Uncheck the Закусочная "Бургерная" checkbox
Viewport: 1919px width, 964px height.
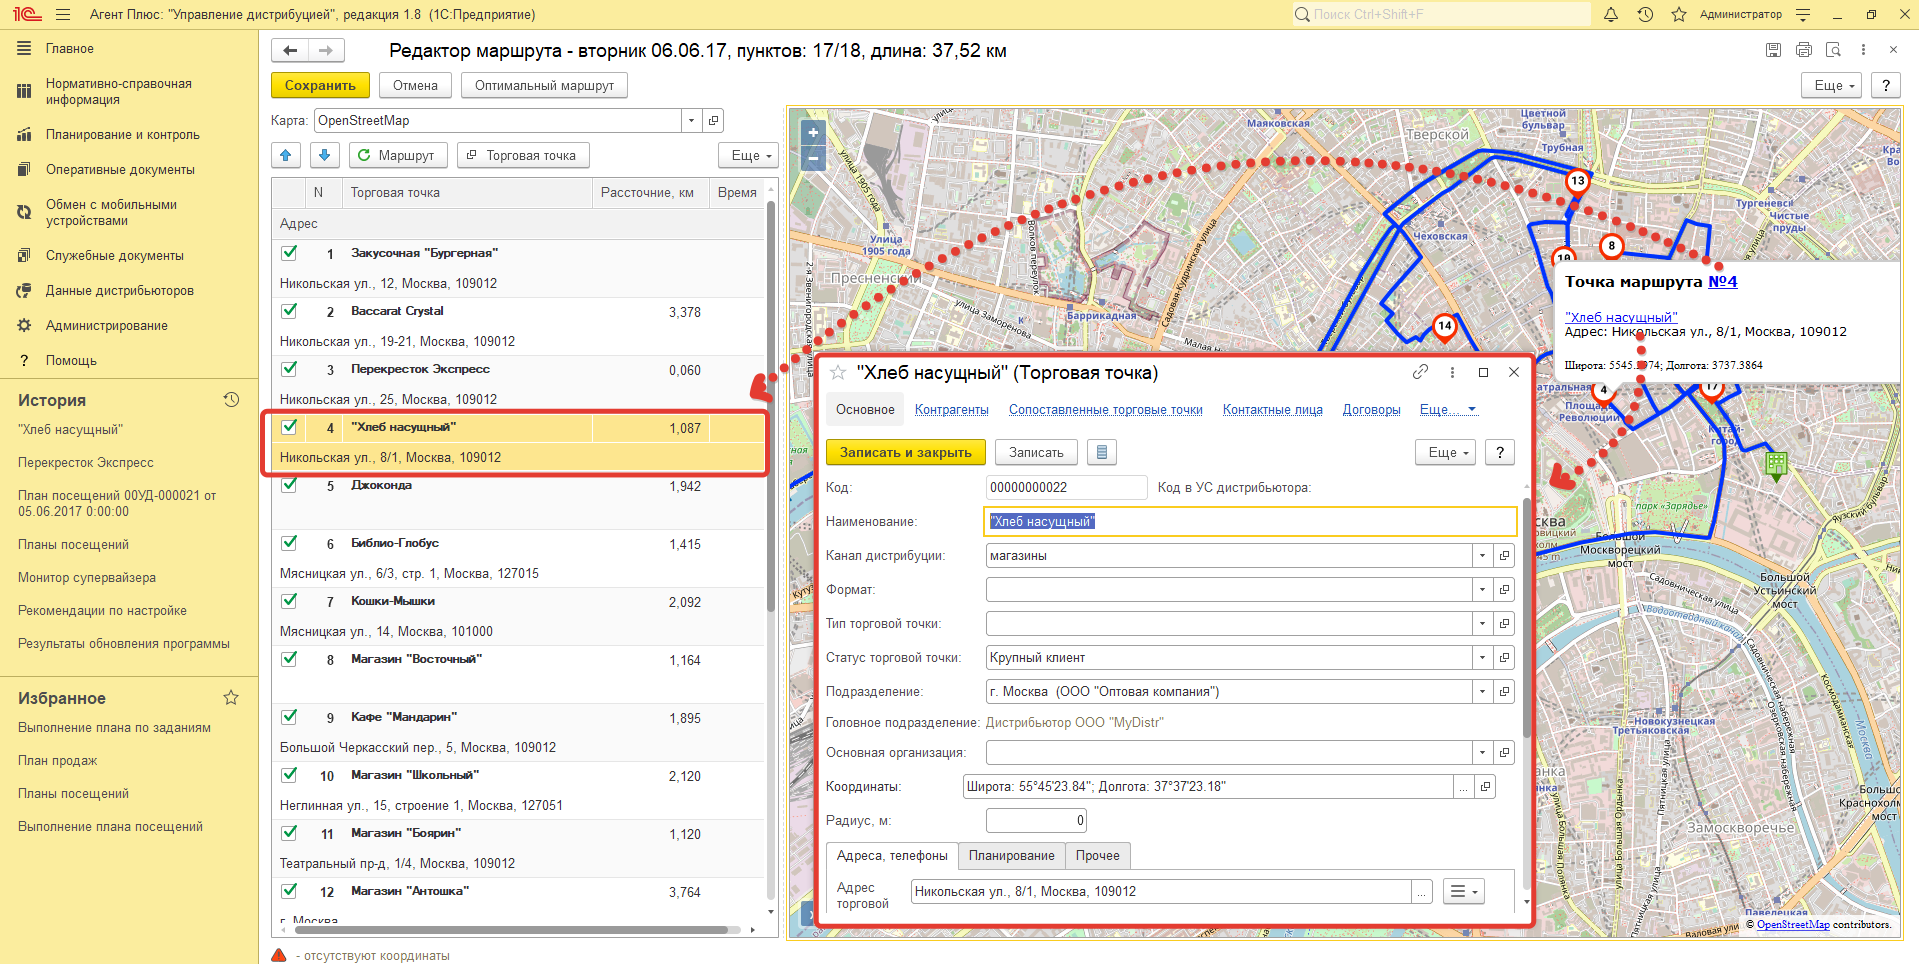click(x=290, y=253)
